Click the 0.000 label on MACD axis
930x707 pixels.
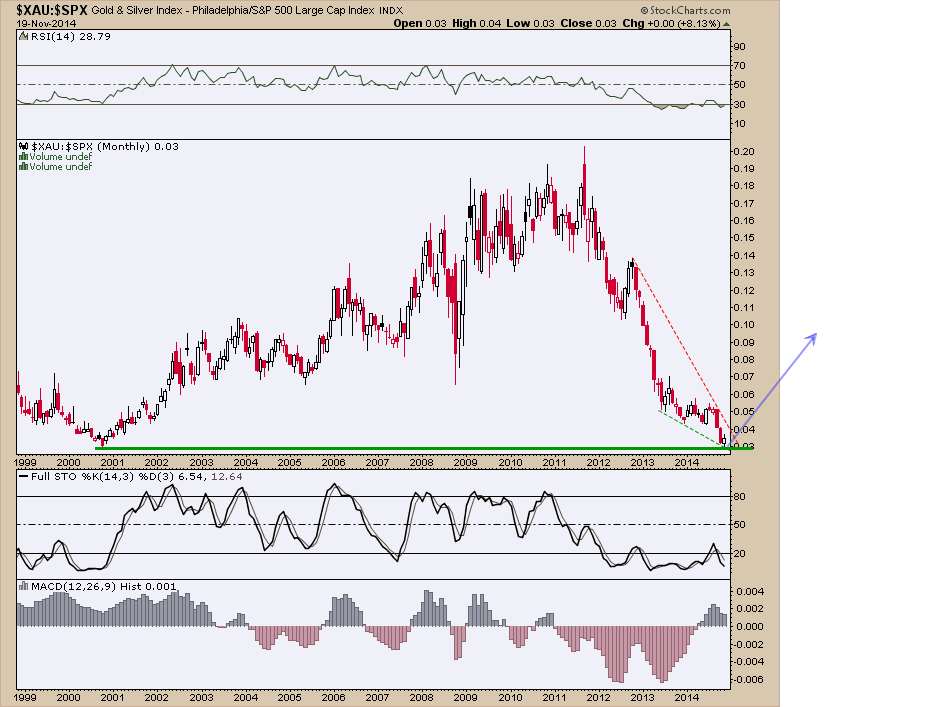point(750,627)
